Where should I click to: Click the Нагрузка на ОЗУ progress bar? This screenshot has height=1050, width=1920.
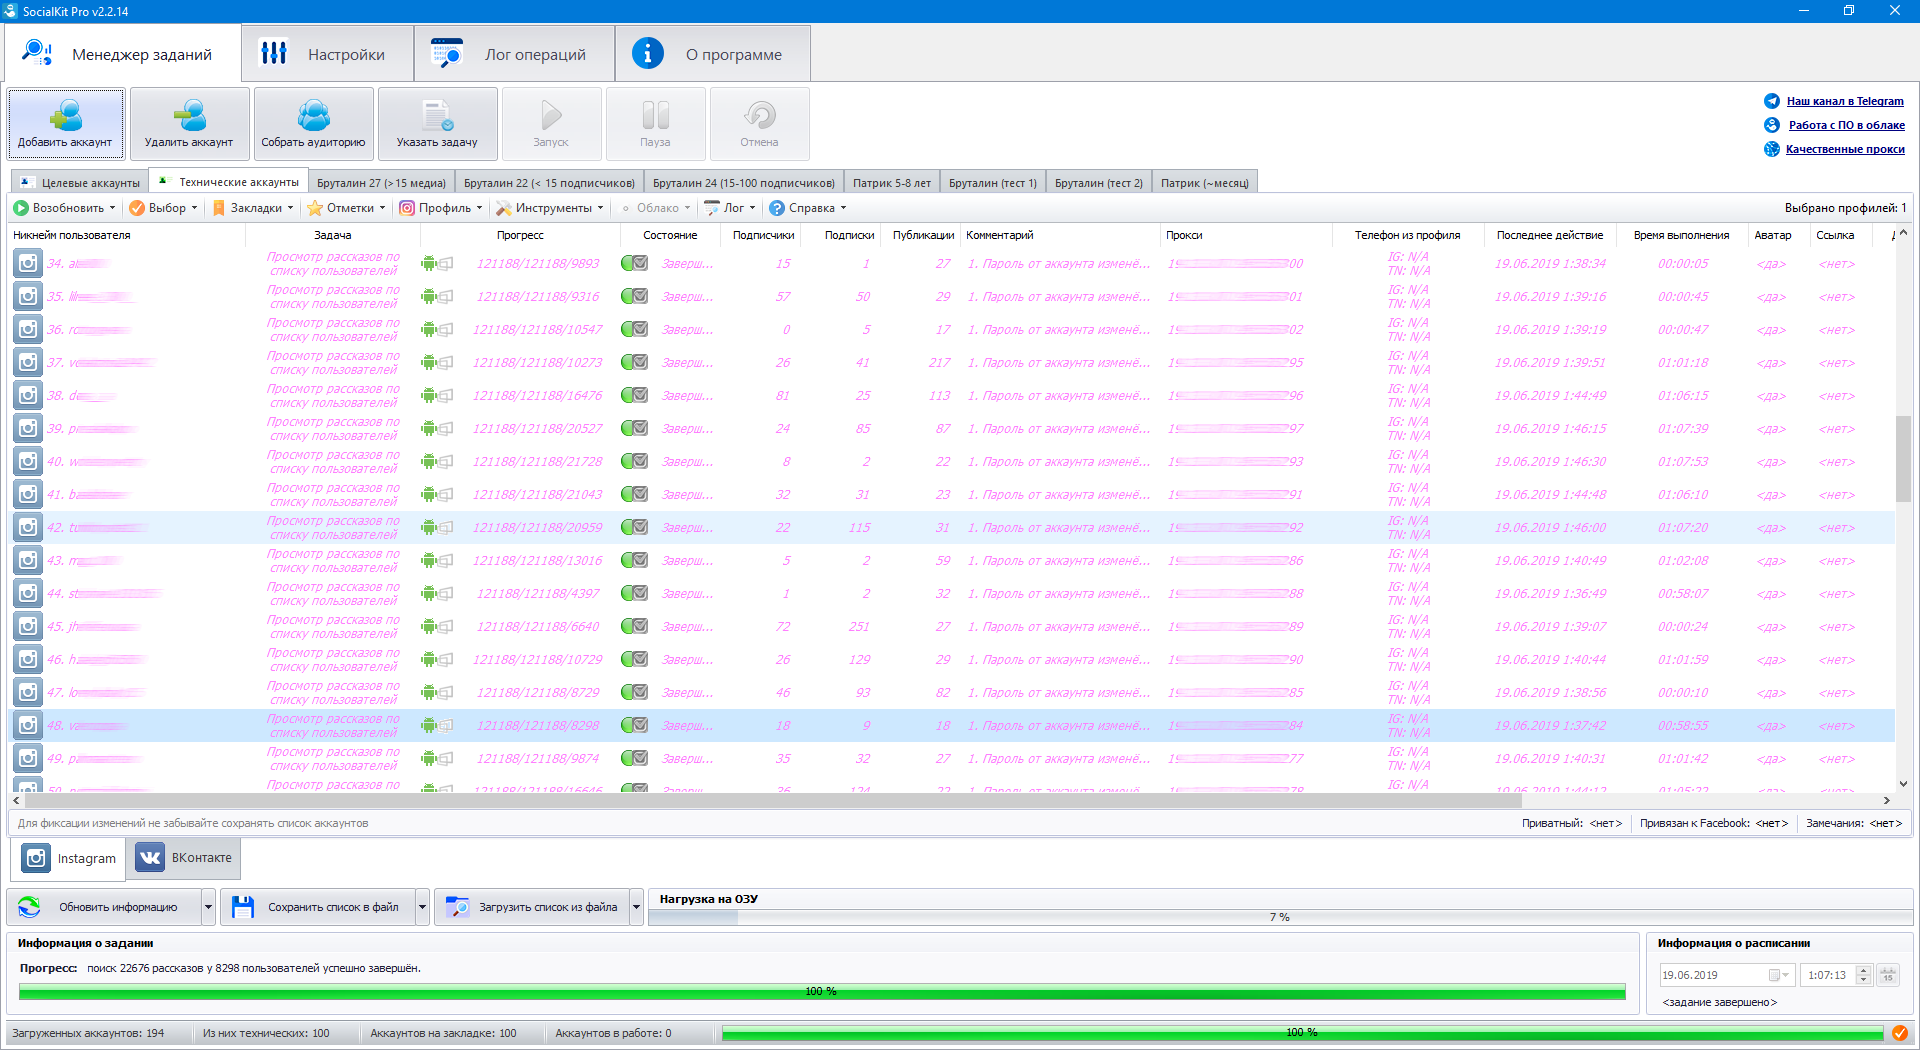coord(1279,917)
